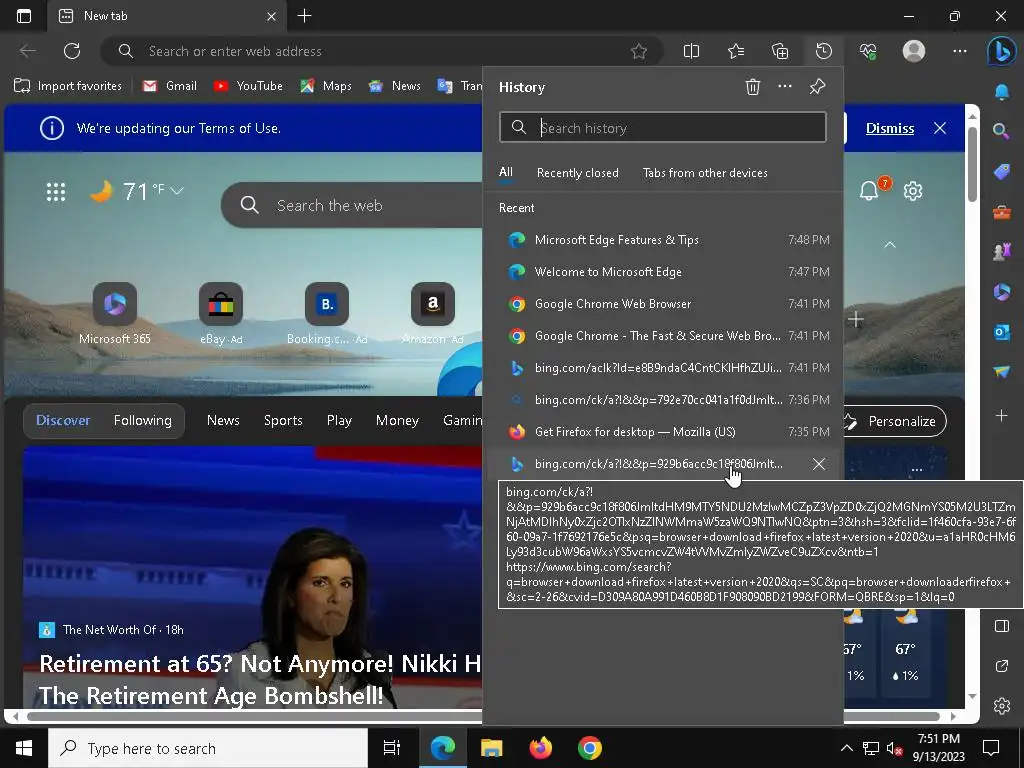Open the 7:36 PM bing.com/ck history entry
1024x768 pixels.
click(664, 400)
